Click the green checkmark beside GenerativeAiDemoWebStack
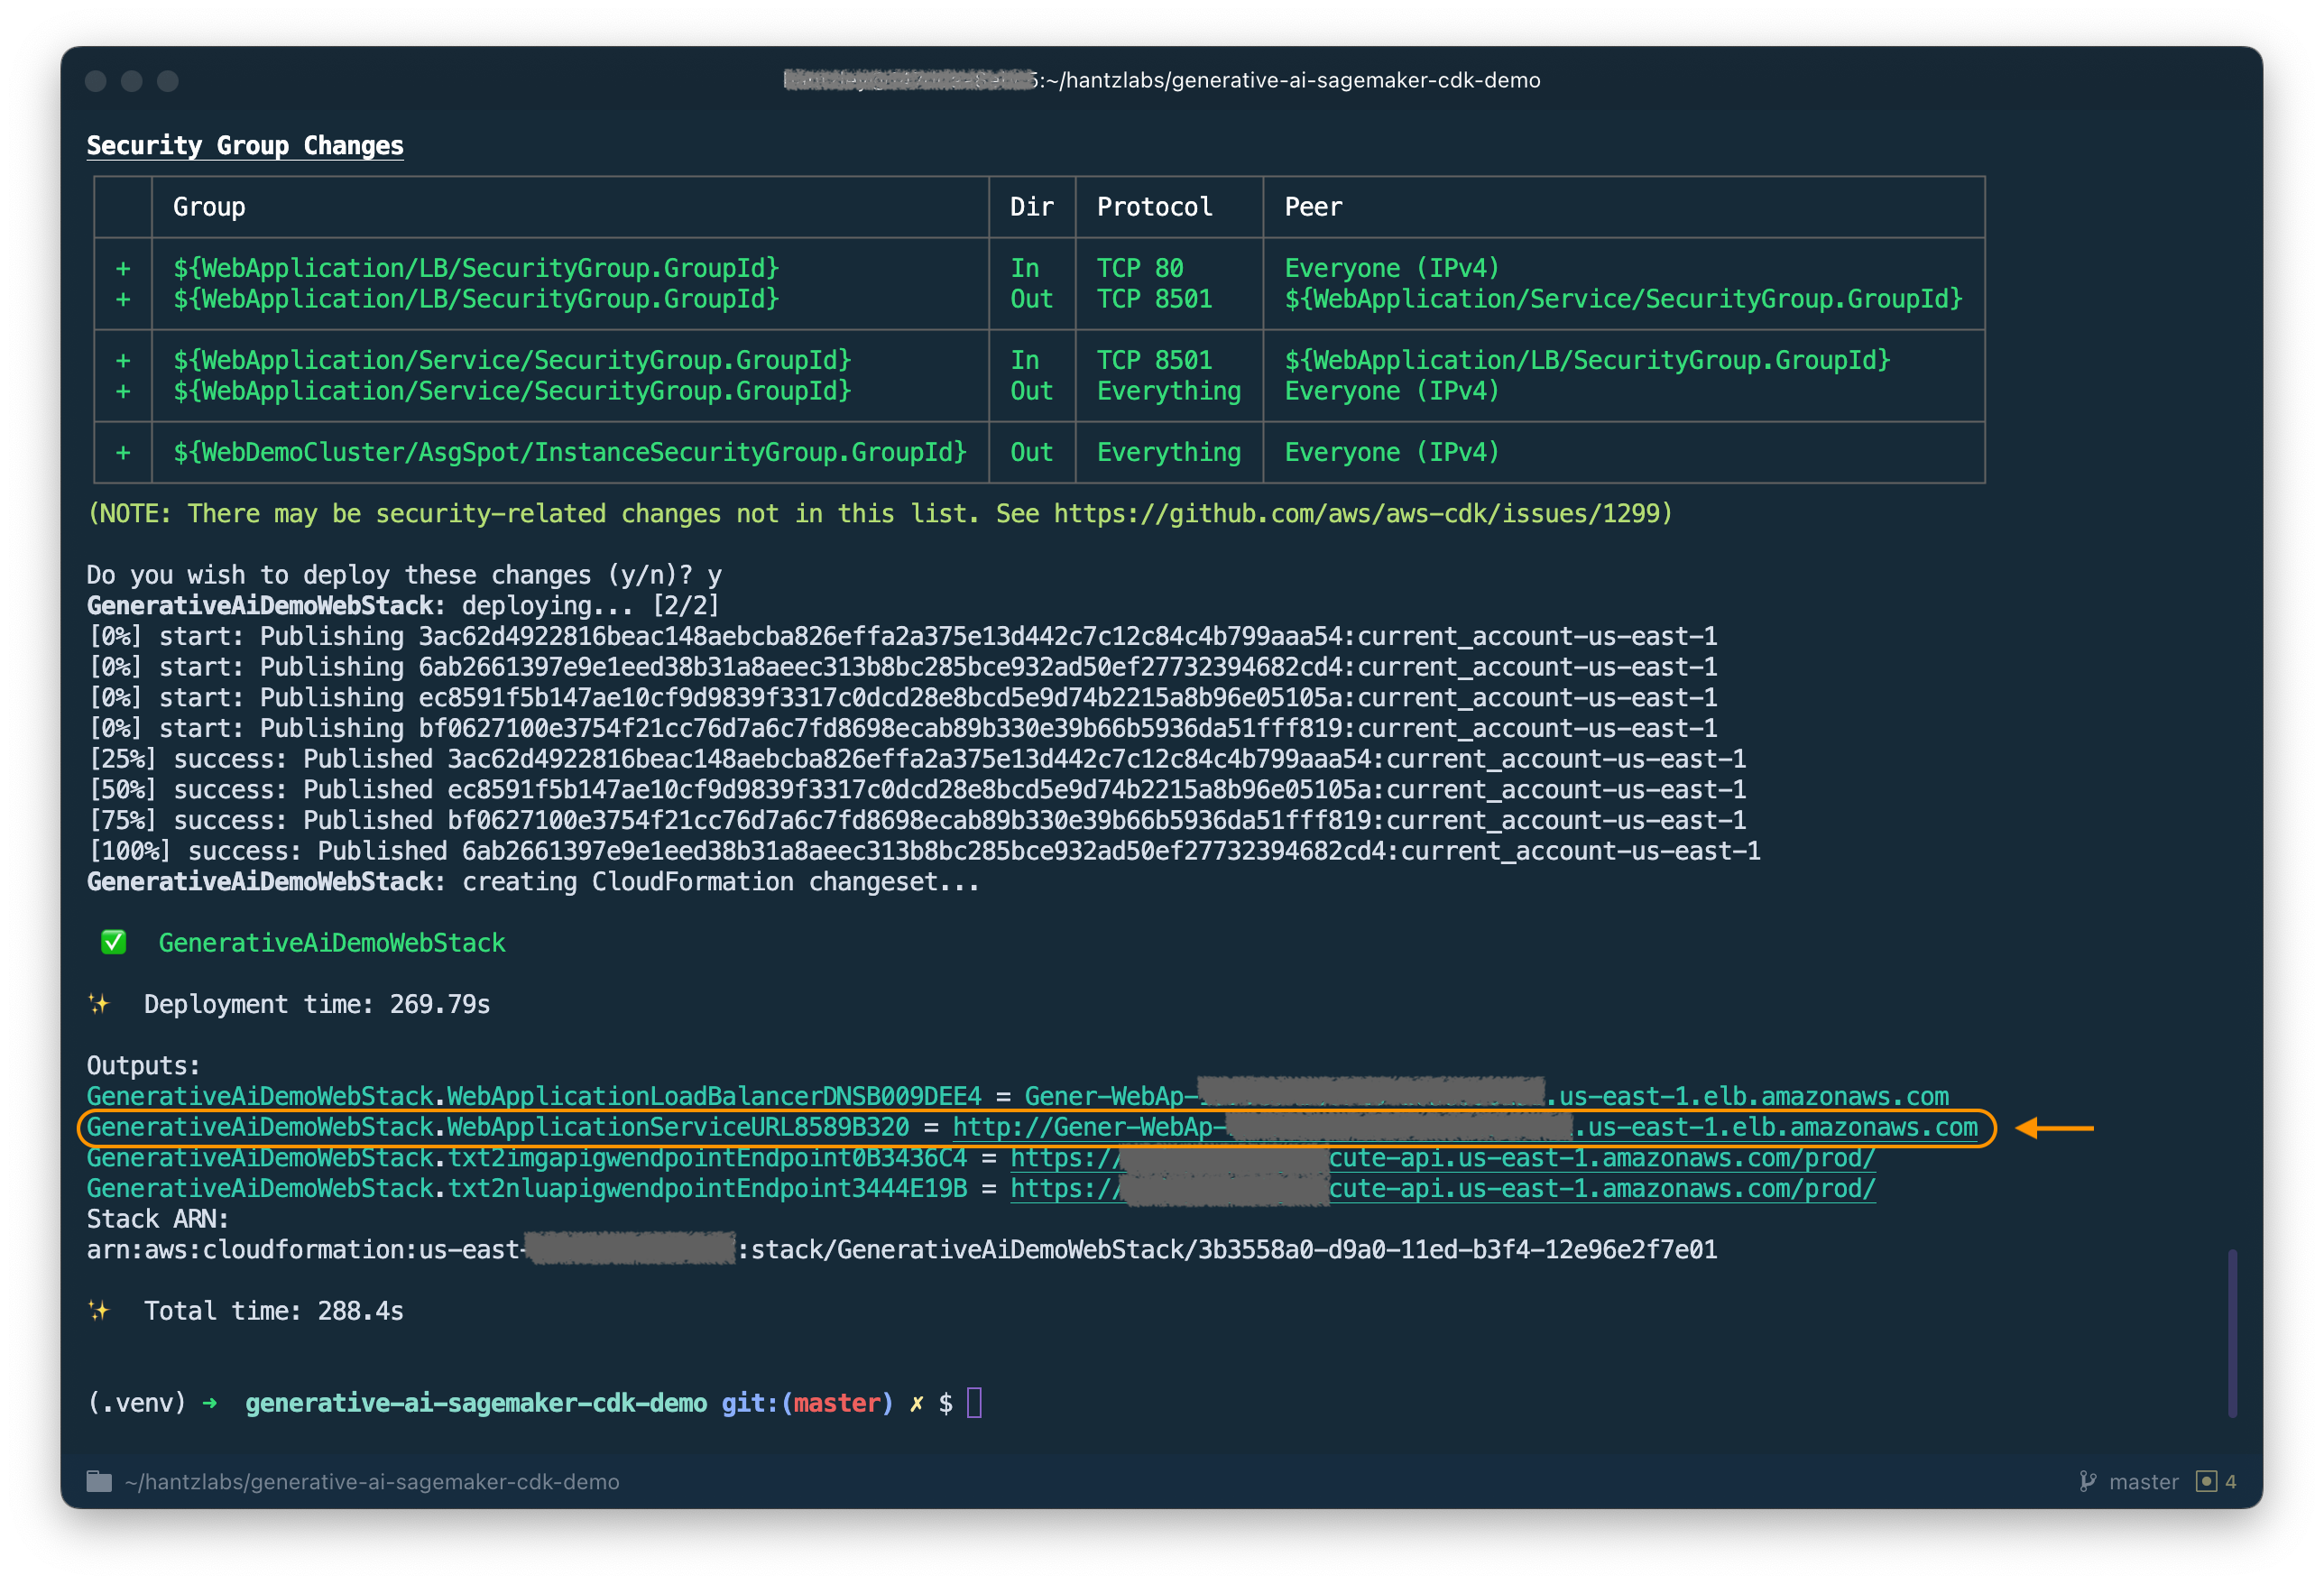This screenshot has height=1584, width=2324. tap(114, 942)
